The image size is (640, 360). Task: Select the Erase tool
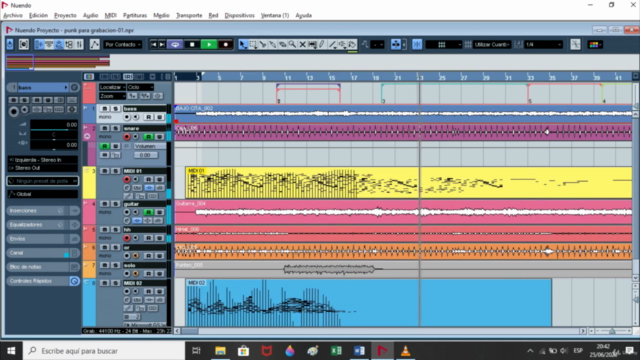[x=282, y=44]
